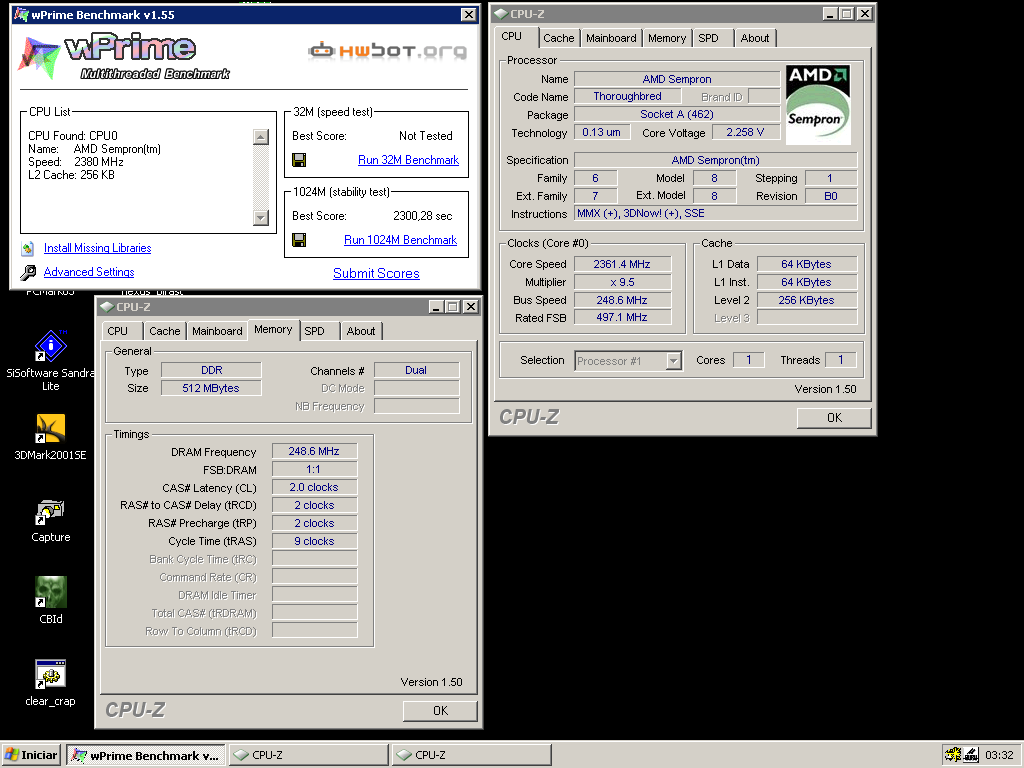The width and height of the screenshot is (1024, 768).
Task: Activate the second CPU-Z taskbar button
Action: [472, 755]
